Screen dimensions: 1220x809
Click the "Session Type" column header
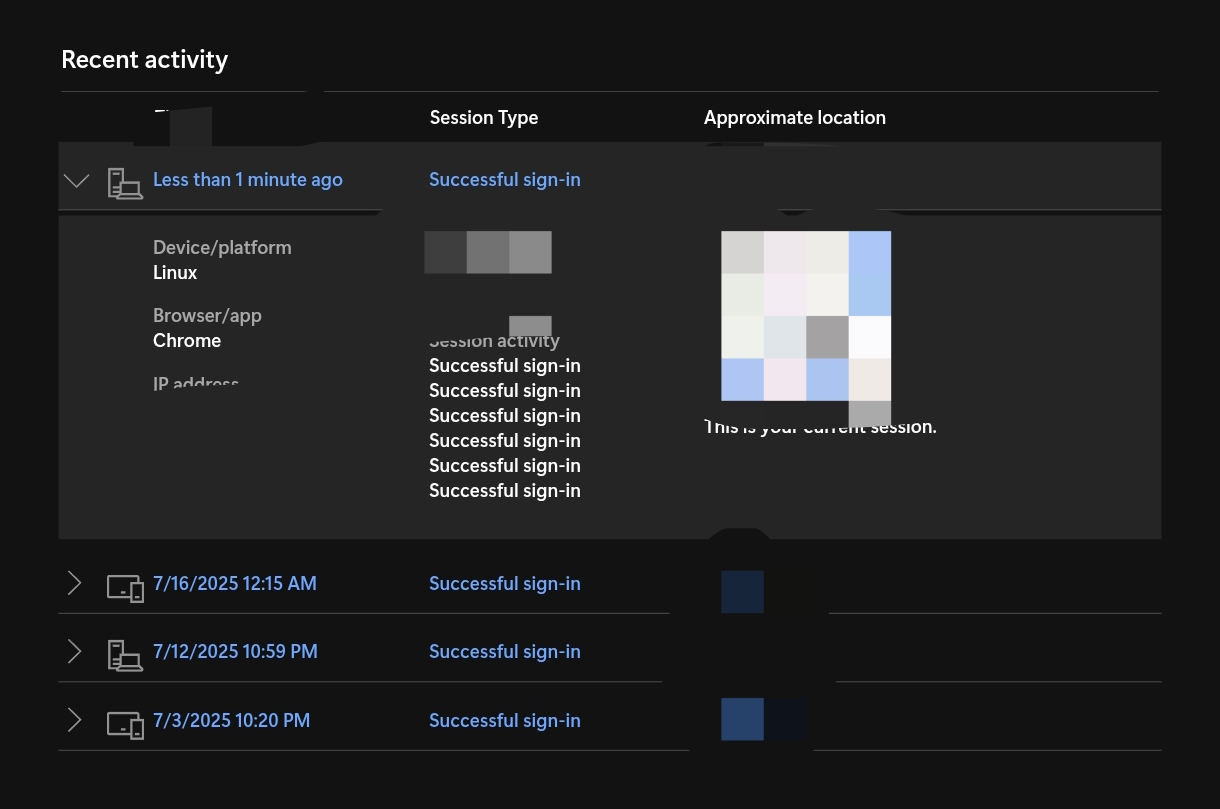(483, 117)
